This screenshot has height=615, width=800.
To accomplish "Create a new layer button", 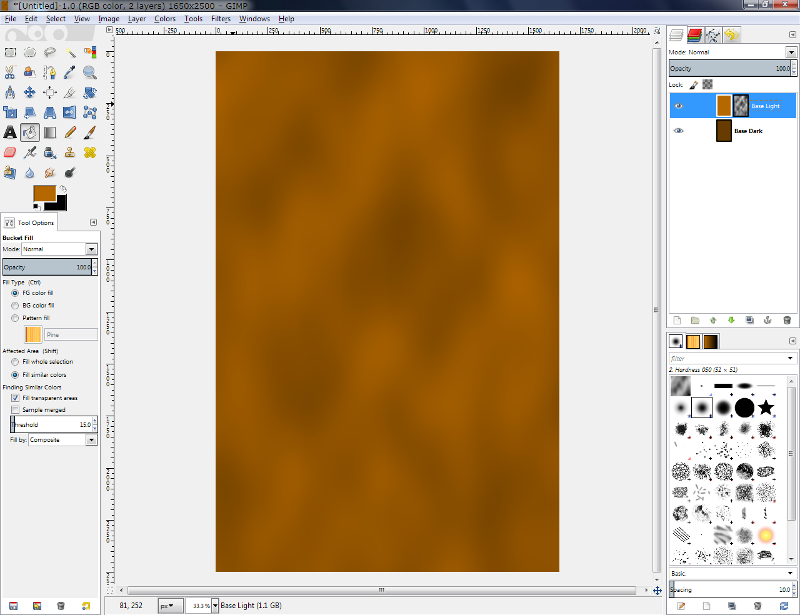I will coord(677,320).
